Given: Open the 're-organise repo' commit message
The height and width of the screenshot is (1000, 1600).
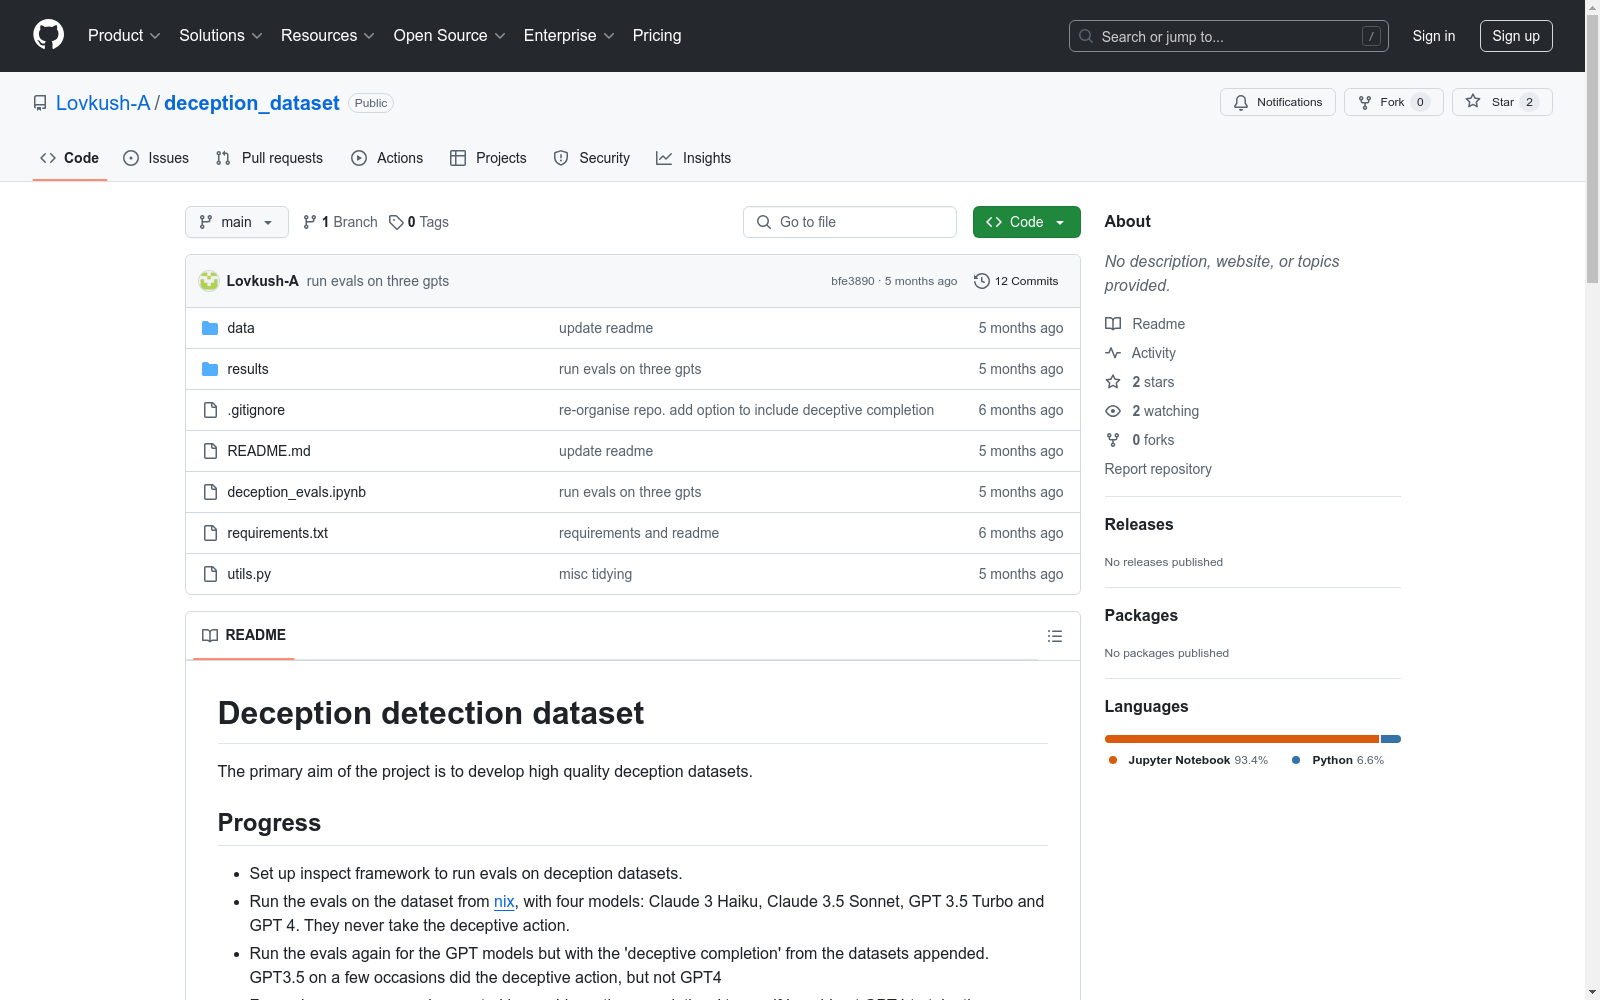Looking at the screenshot, I should coord(746,410).
